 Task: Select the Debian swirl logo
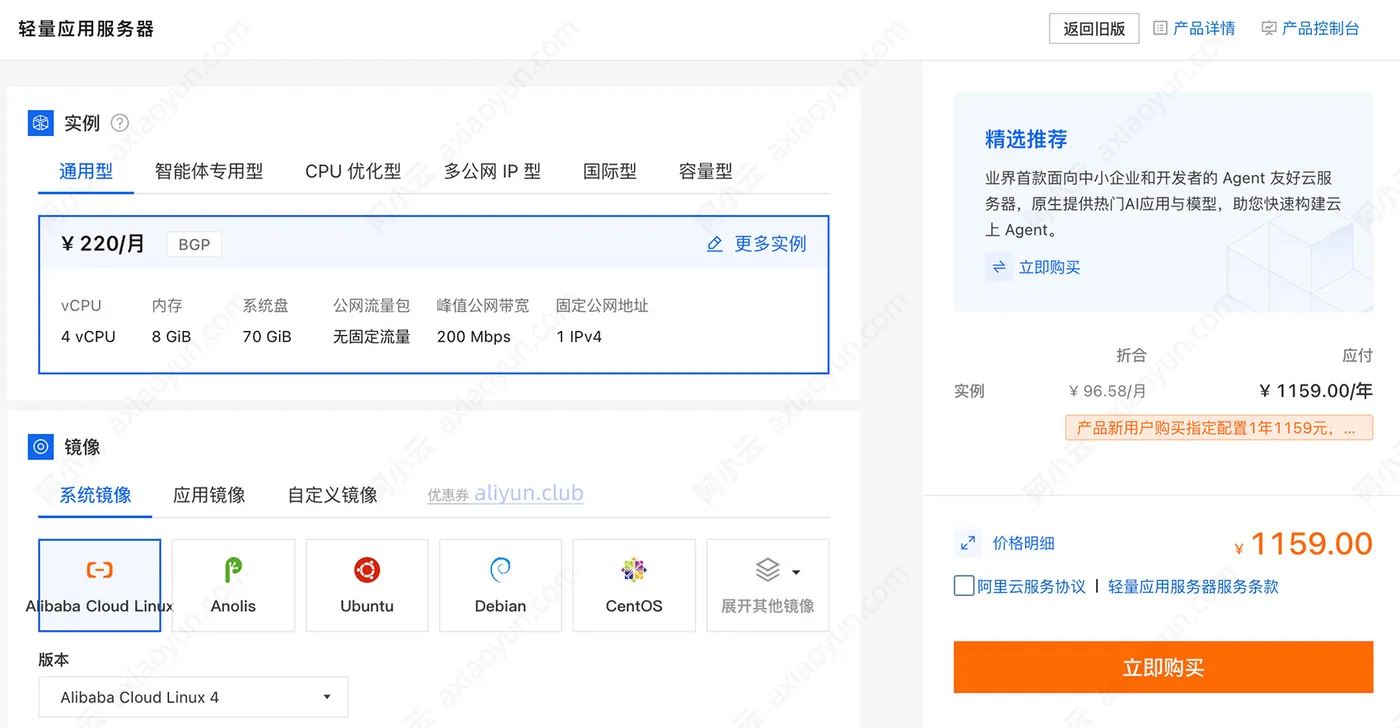click(x=500, y=570)
